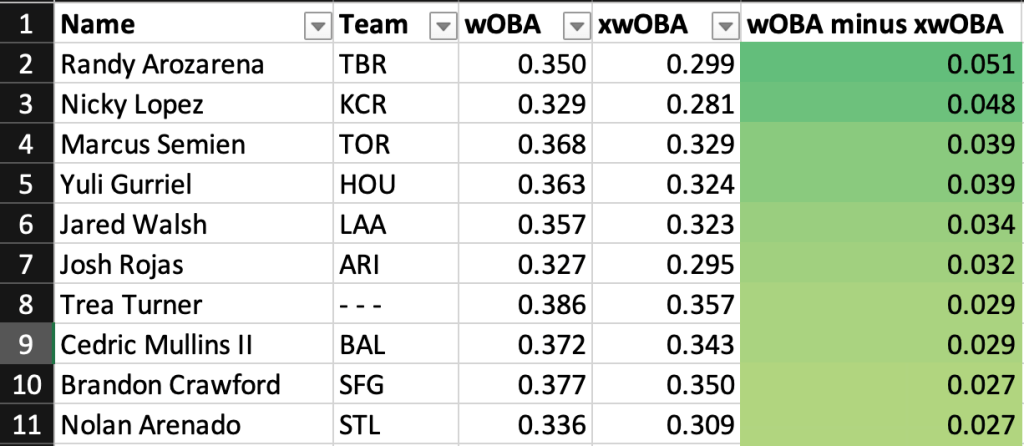The image size is (1024, 446).
Task: Select row 11 header number
Action: coord(24,425)
